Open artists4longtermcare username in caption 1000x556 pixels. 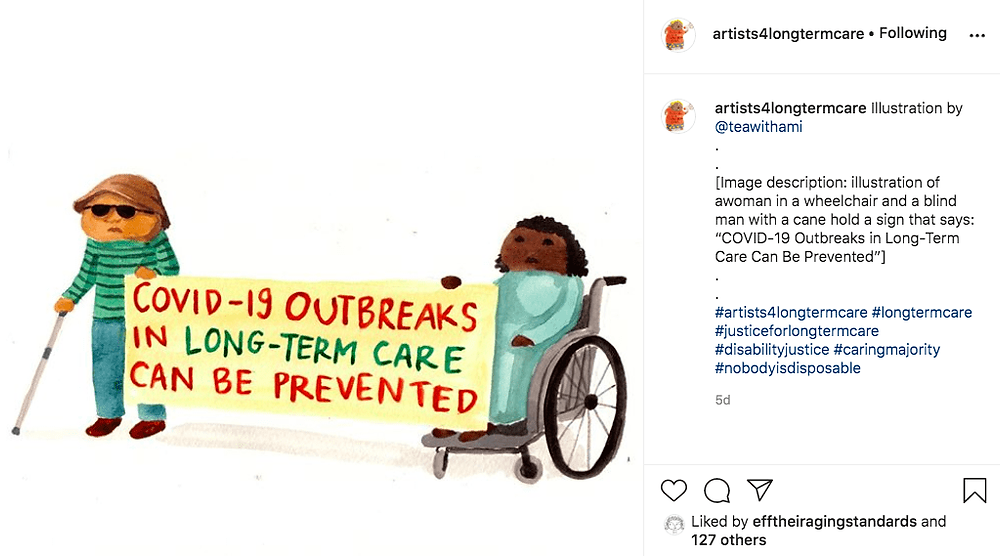pyautogui.click(x=790, y=108)
